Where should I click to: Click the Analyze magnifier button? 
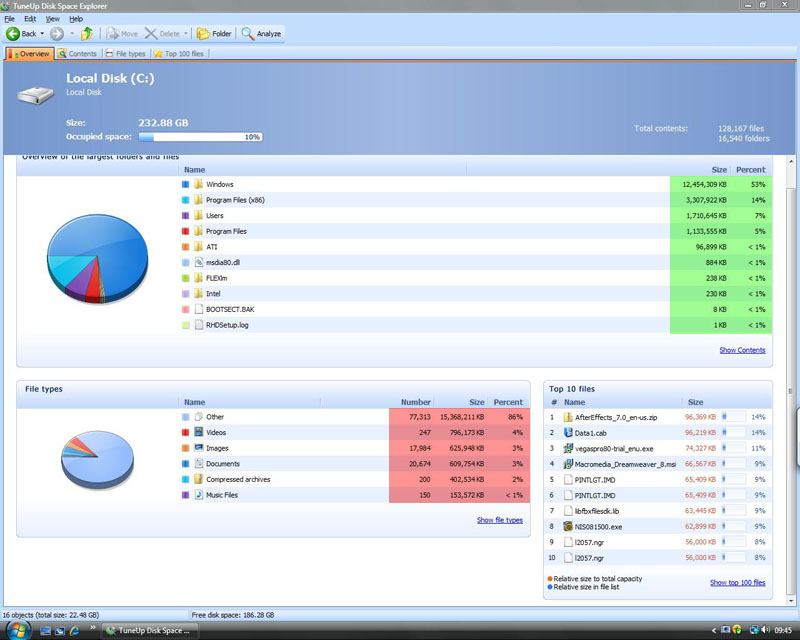(x=261, y=34)
